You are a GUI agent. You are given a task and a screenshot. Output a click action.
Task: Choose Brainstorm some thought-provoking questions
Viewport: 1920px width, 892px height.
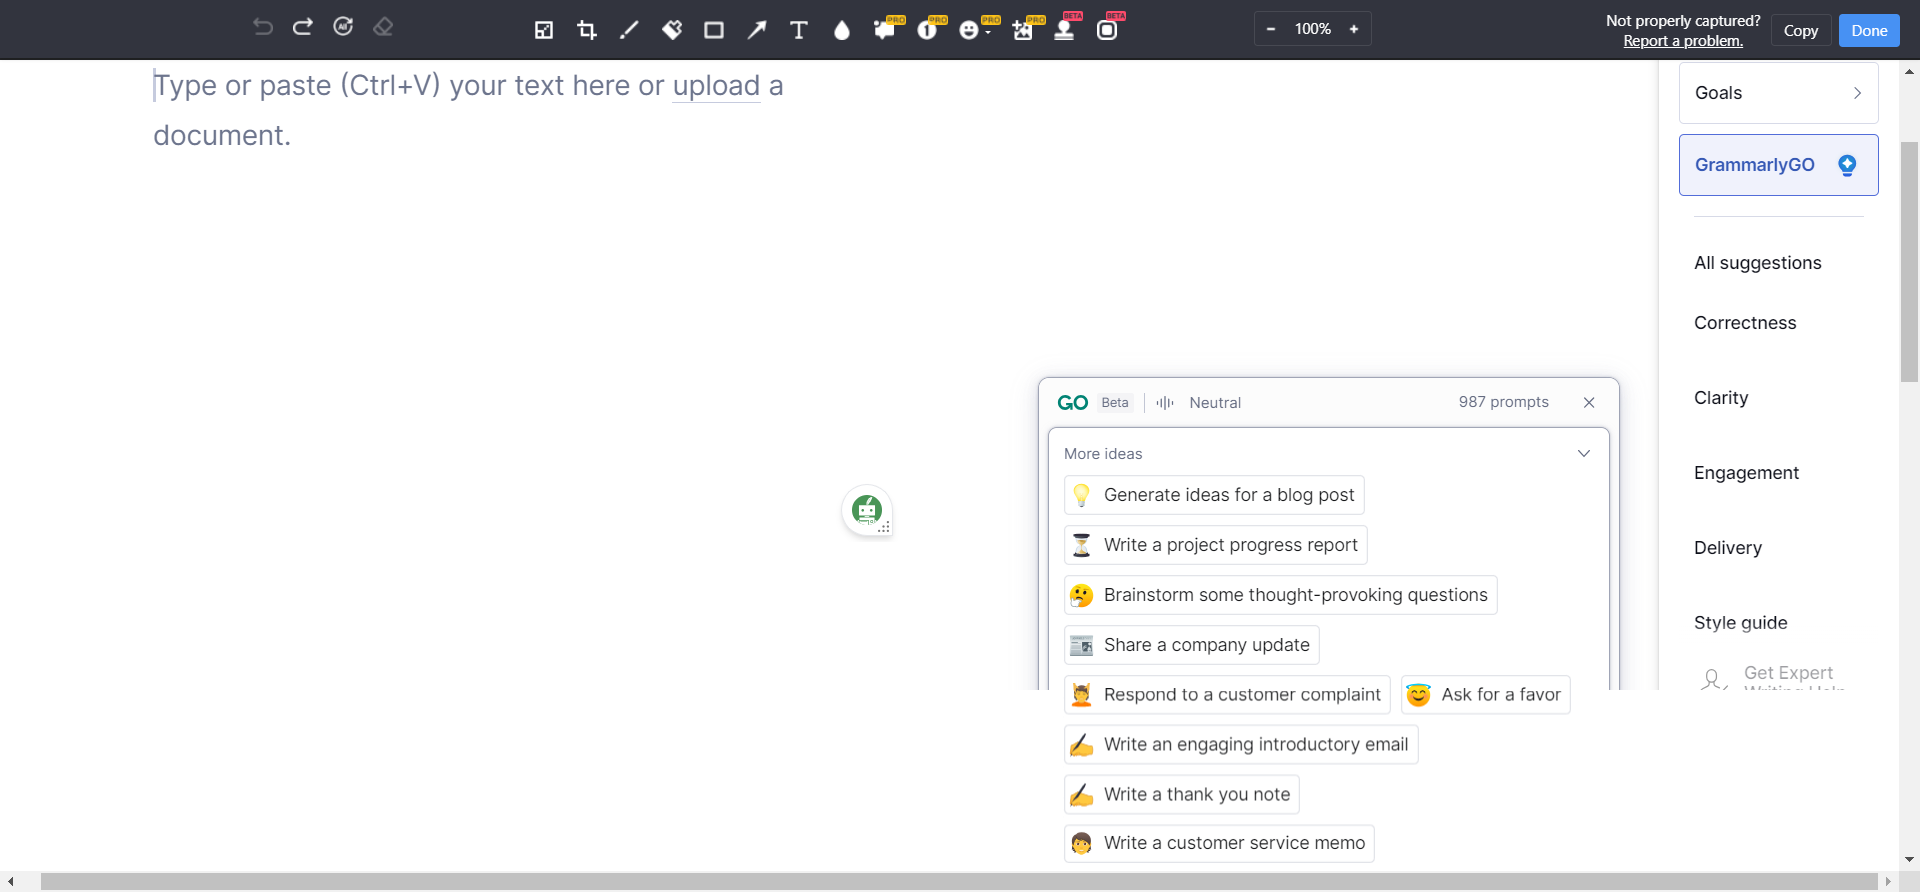pyautogui.click(x=1280, y=595)
